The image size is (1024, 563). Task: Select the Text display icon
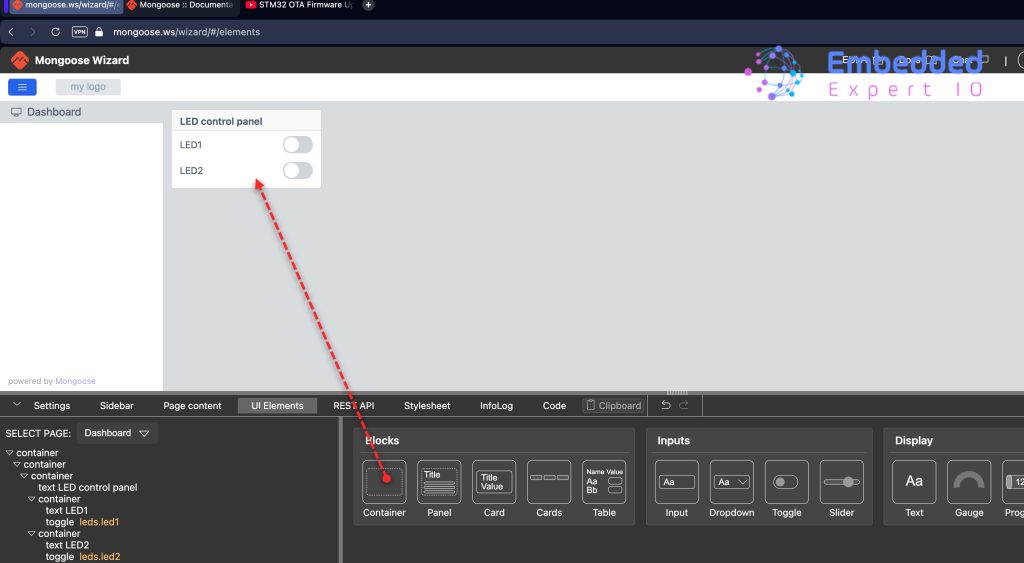[914, 482]
